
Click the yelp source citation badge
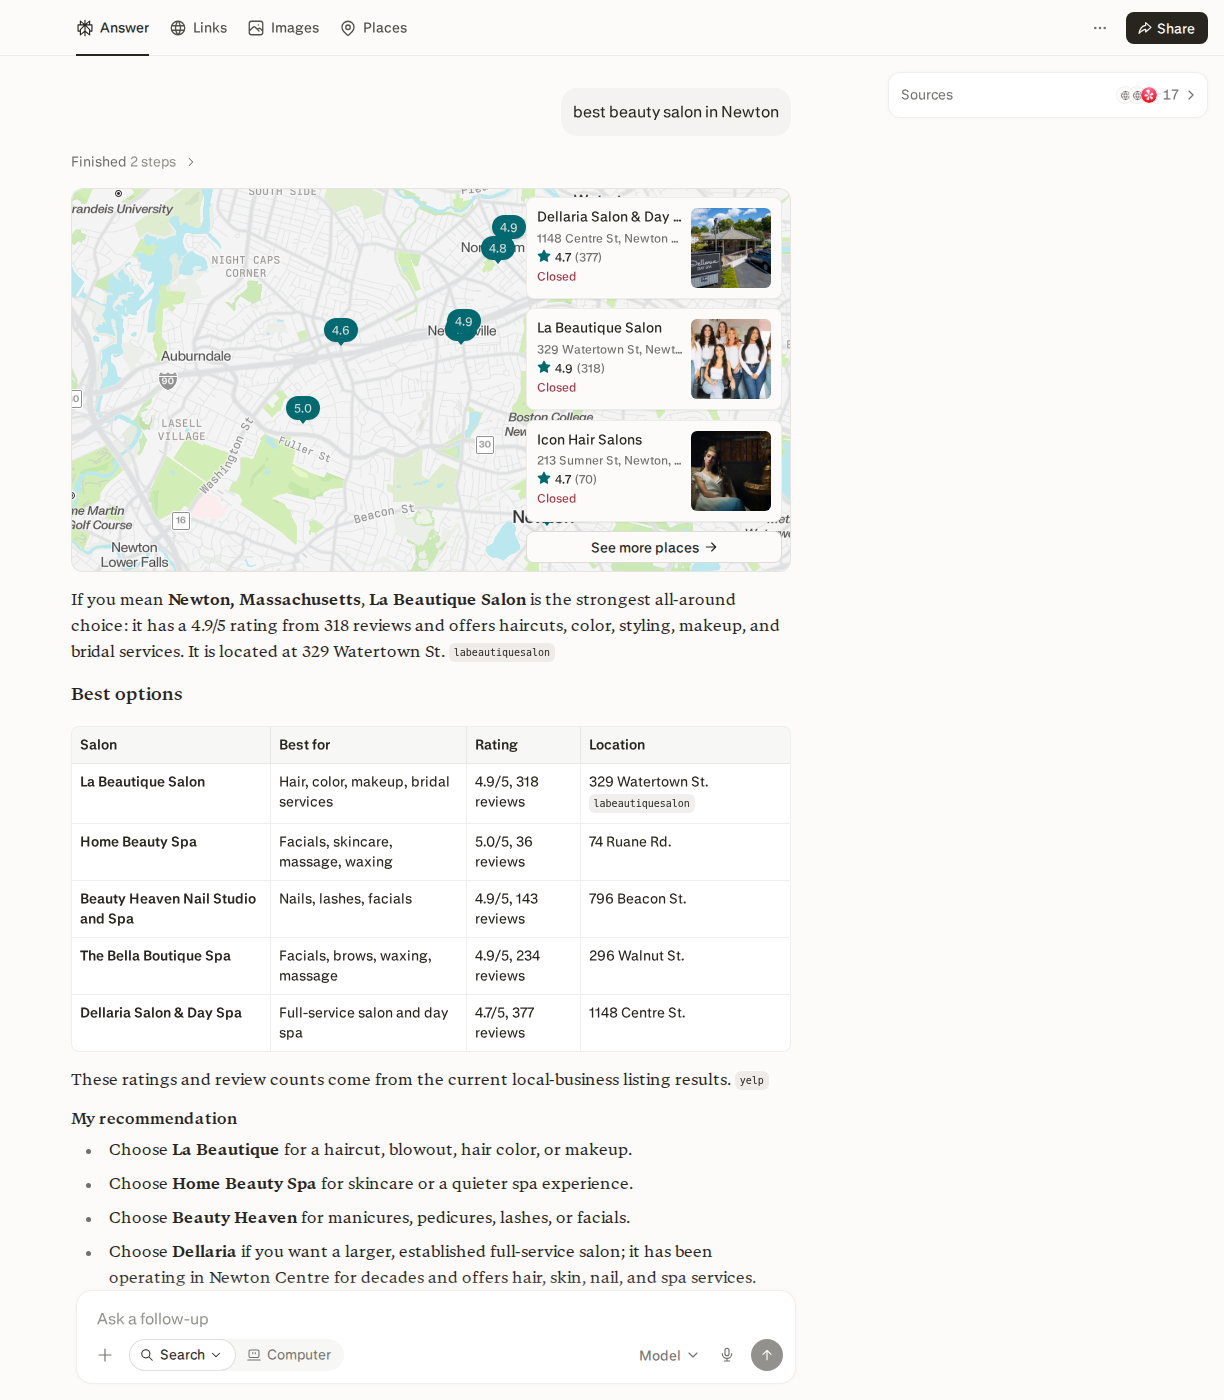pyautogui.click(x=752, y=1080)
